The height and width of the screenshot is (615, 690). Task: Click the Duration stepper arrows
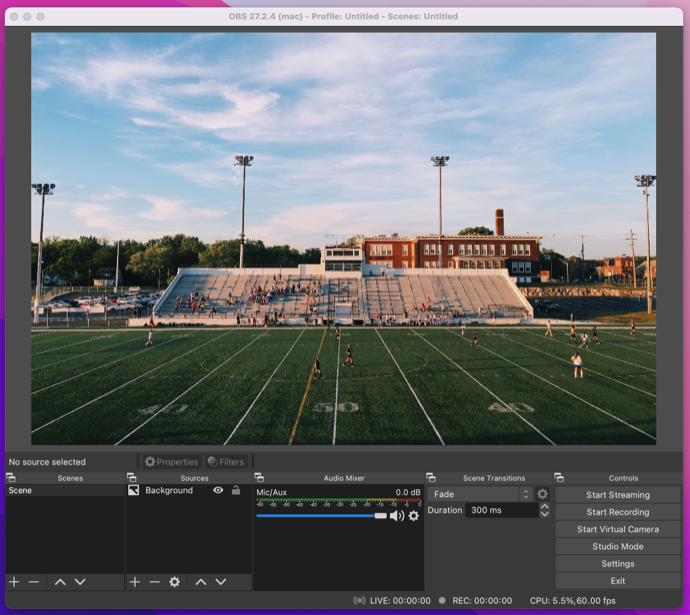(x=544, y=510)
